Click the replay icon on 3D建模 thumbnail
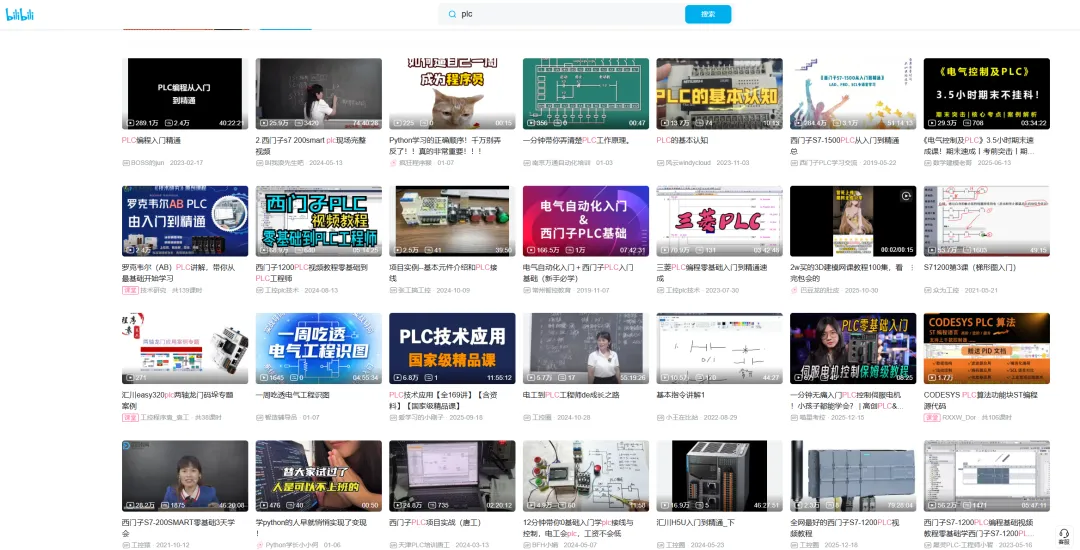 906,196
